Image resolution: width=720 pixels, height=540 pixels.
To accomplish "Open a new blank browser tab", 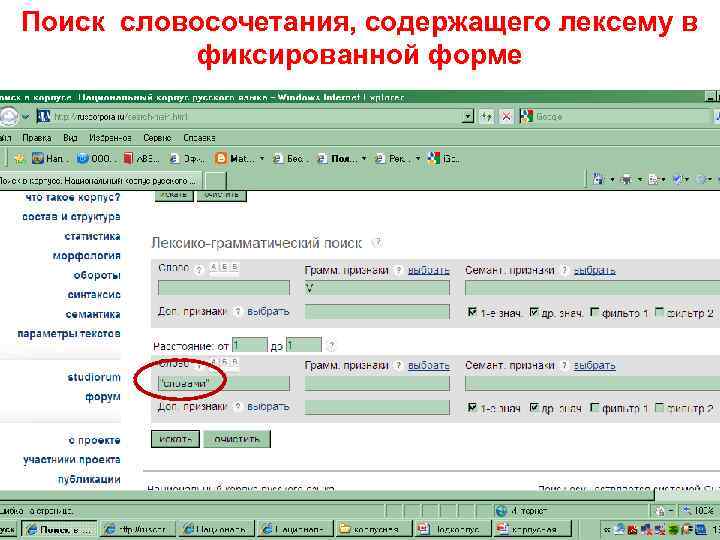I will (x=215, y=181).
